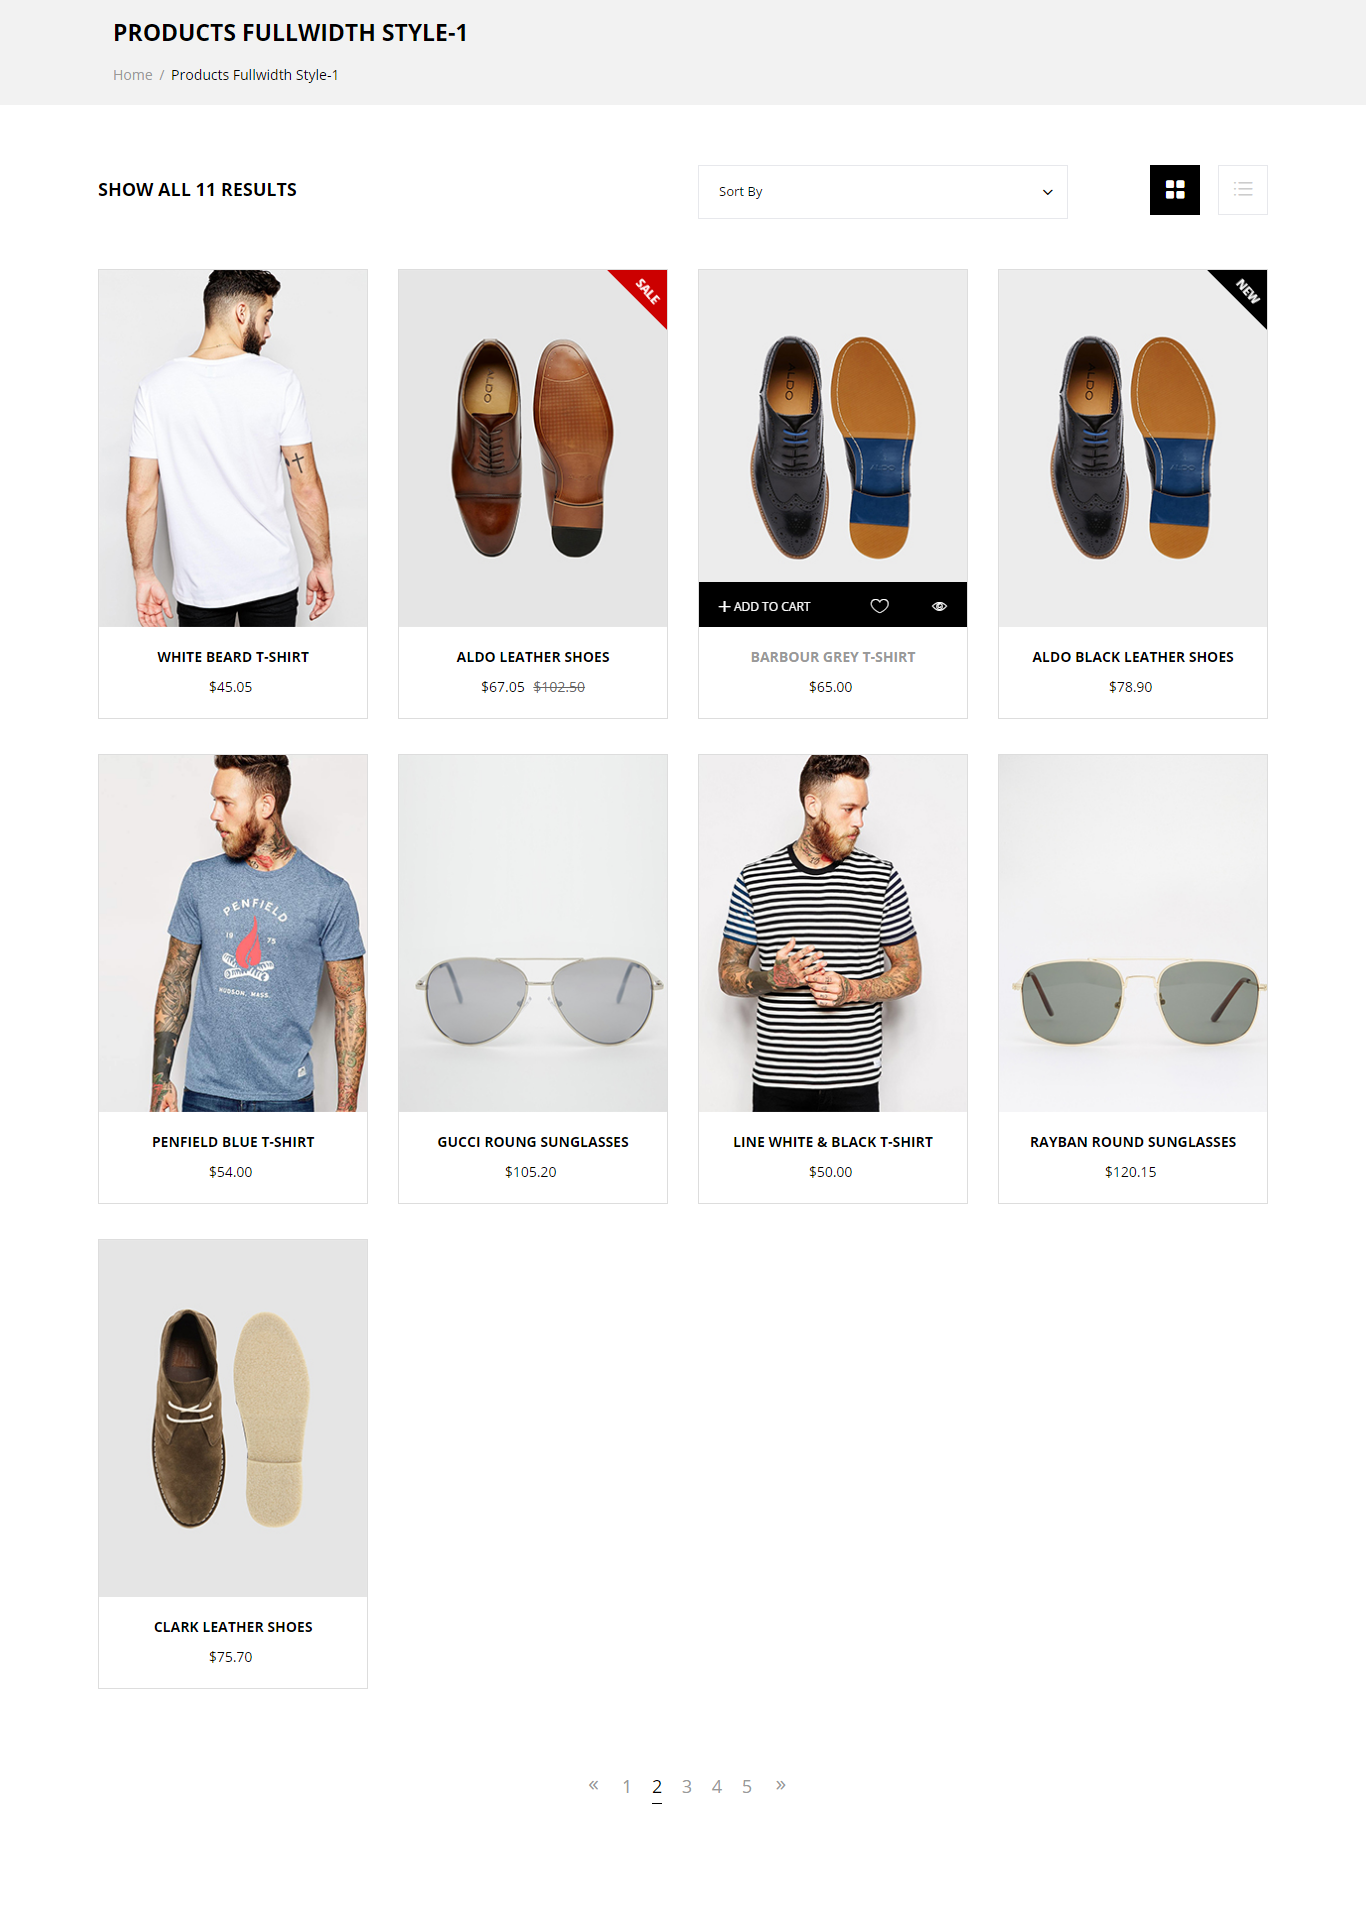The width and height of the screenshot is (1366, 1914).
Task: Open quick view eye icon
Action: pos(939,606)
